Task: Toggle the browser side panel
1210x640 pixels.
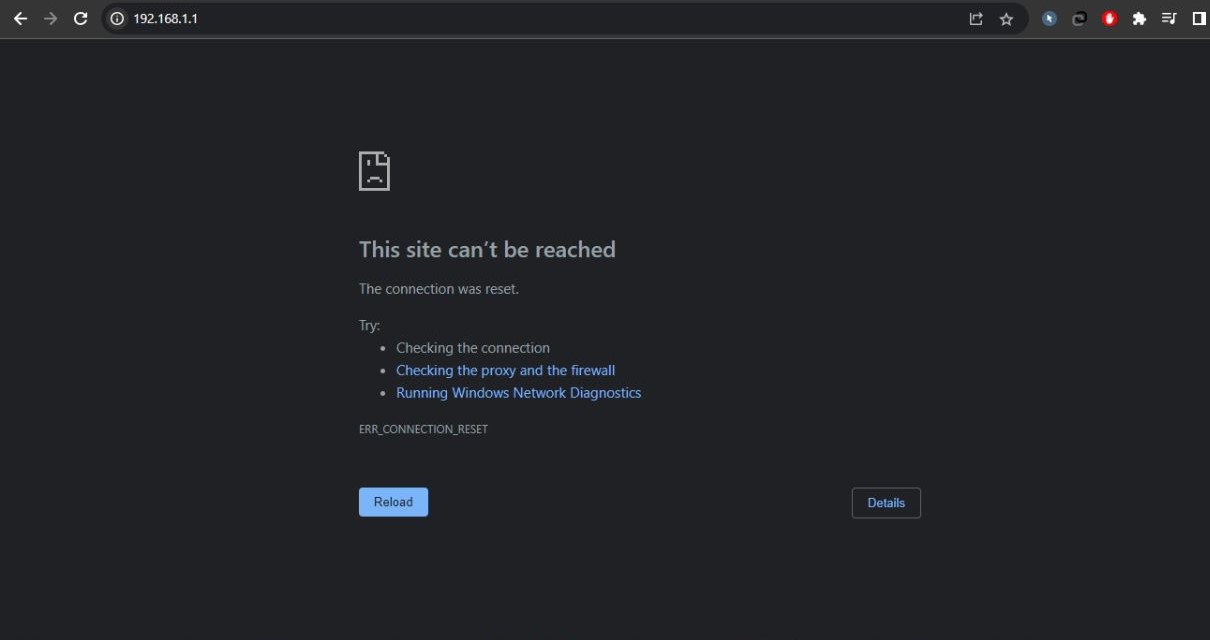Action: point(1199,19)
